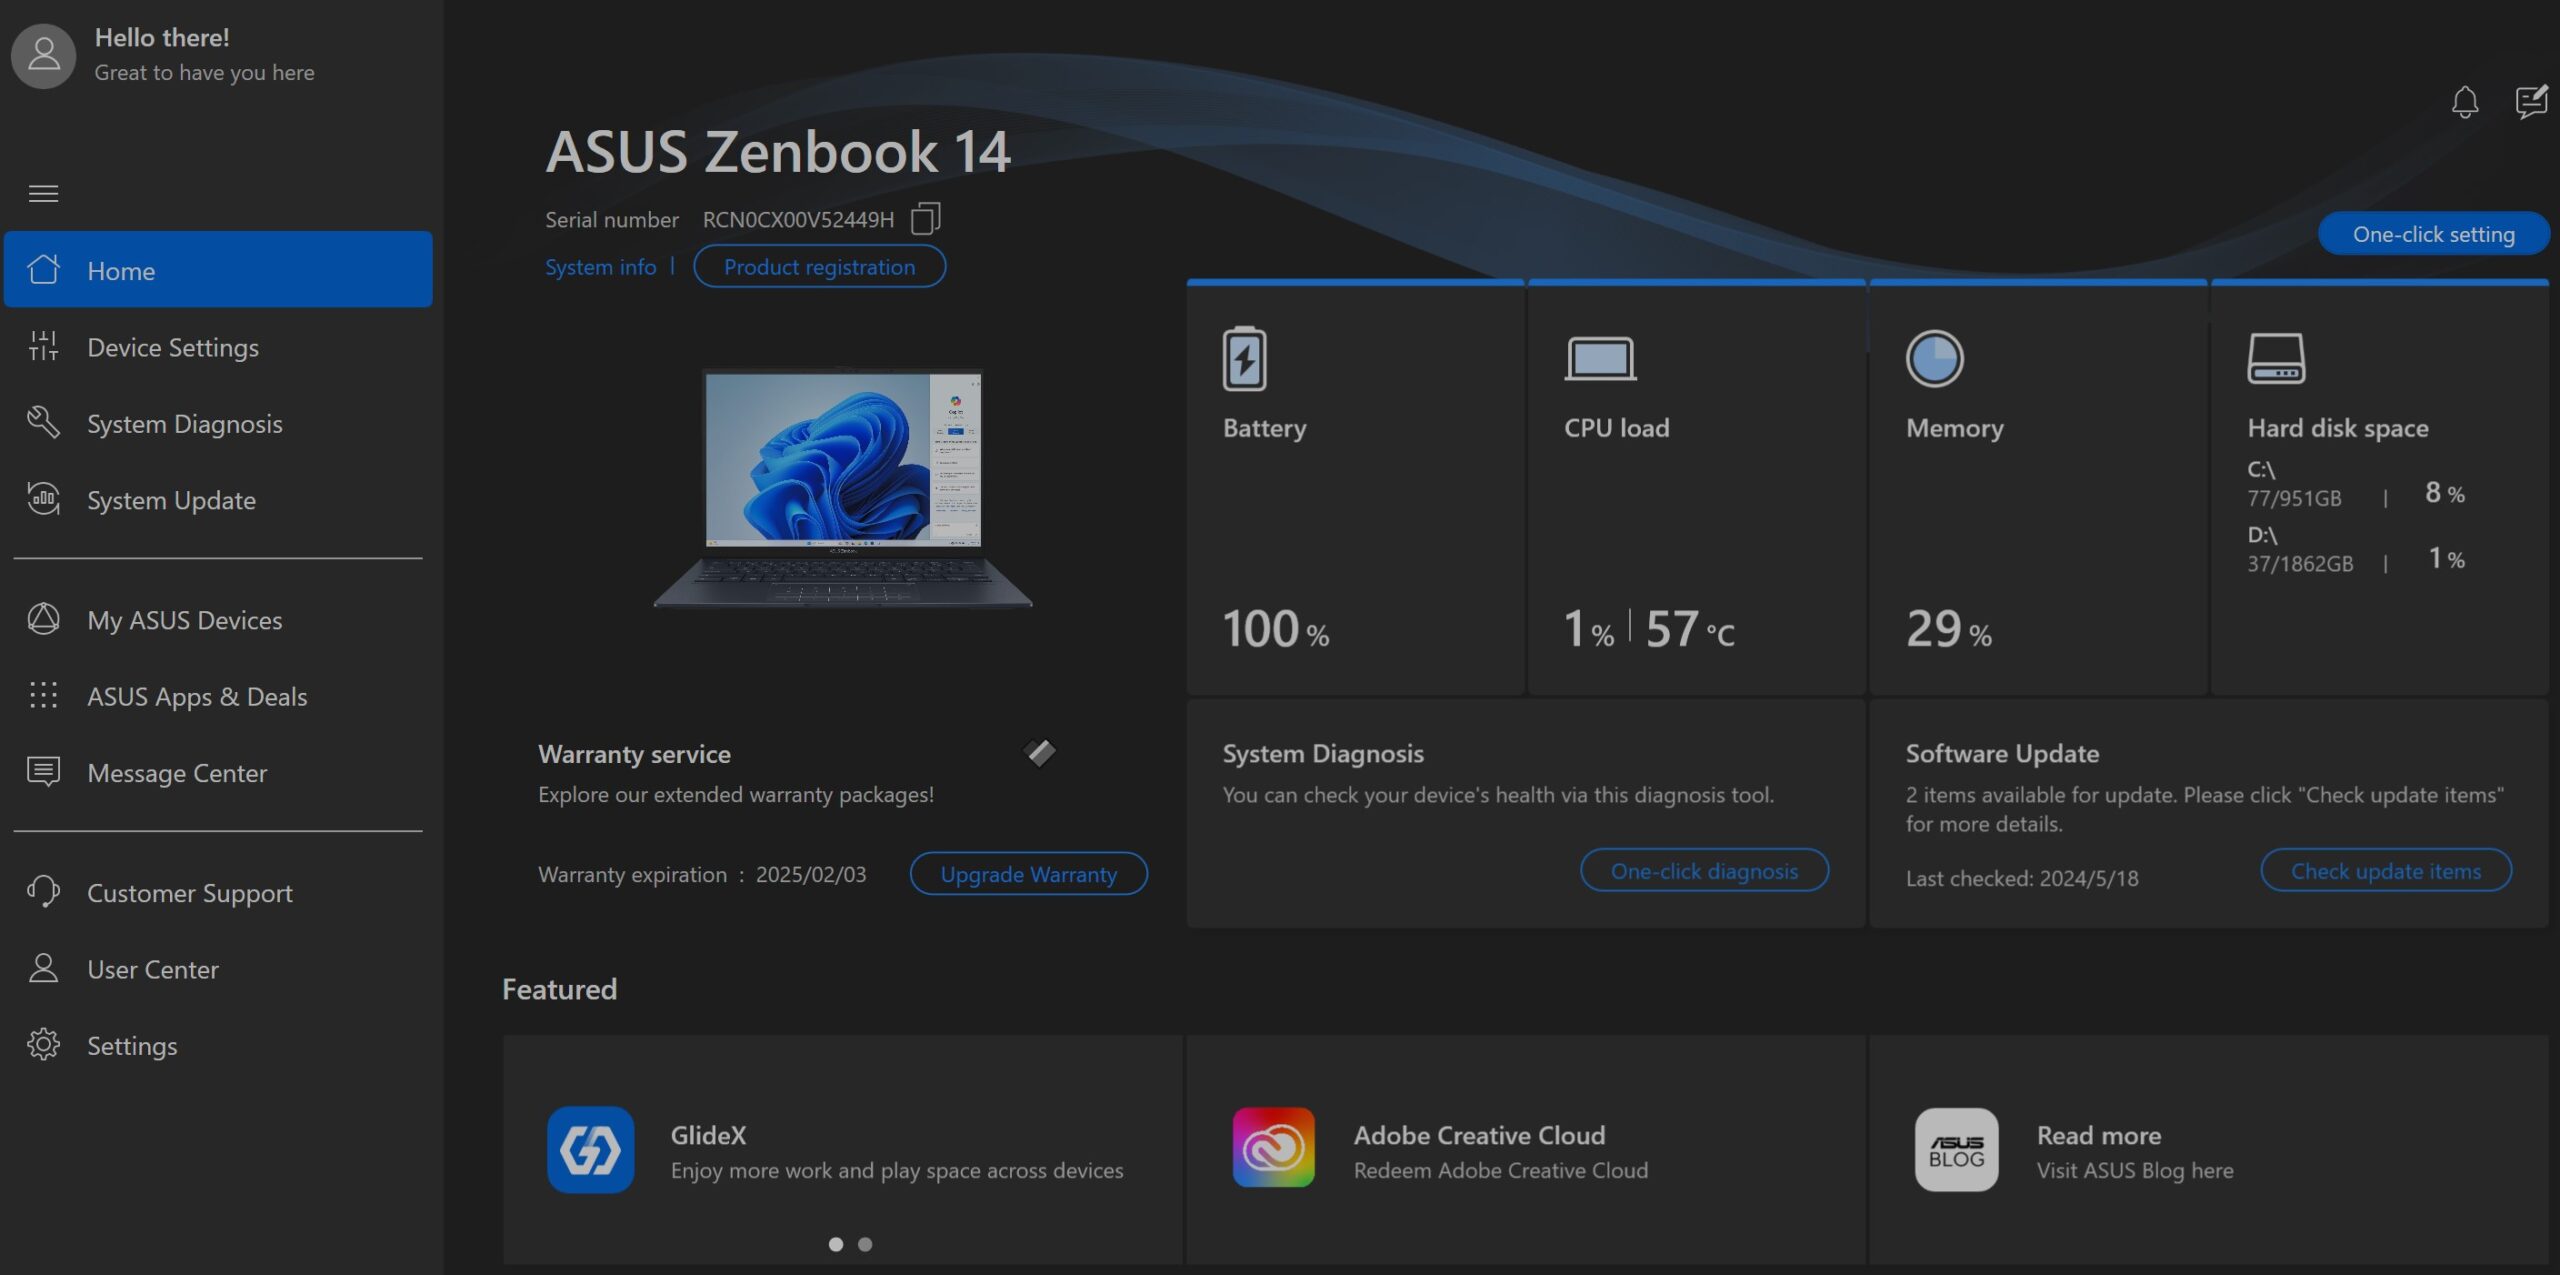Collapse the sidebar with hamburger icon
The height and width of the screenshot is (1275, 2560).
click(43, 193)
